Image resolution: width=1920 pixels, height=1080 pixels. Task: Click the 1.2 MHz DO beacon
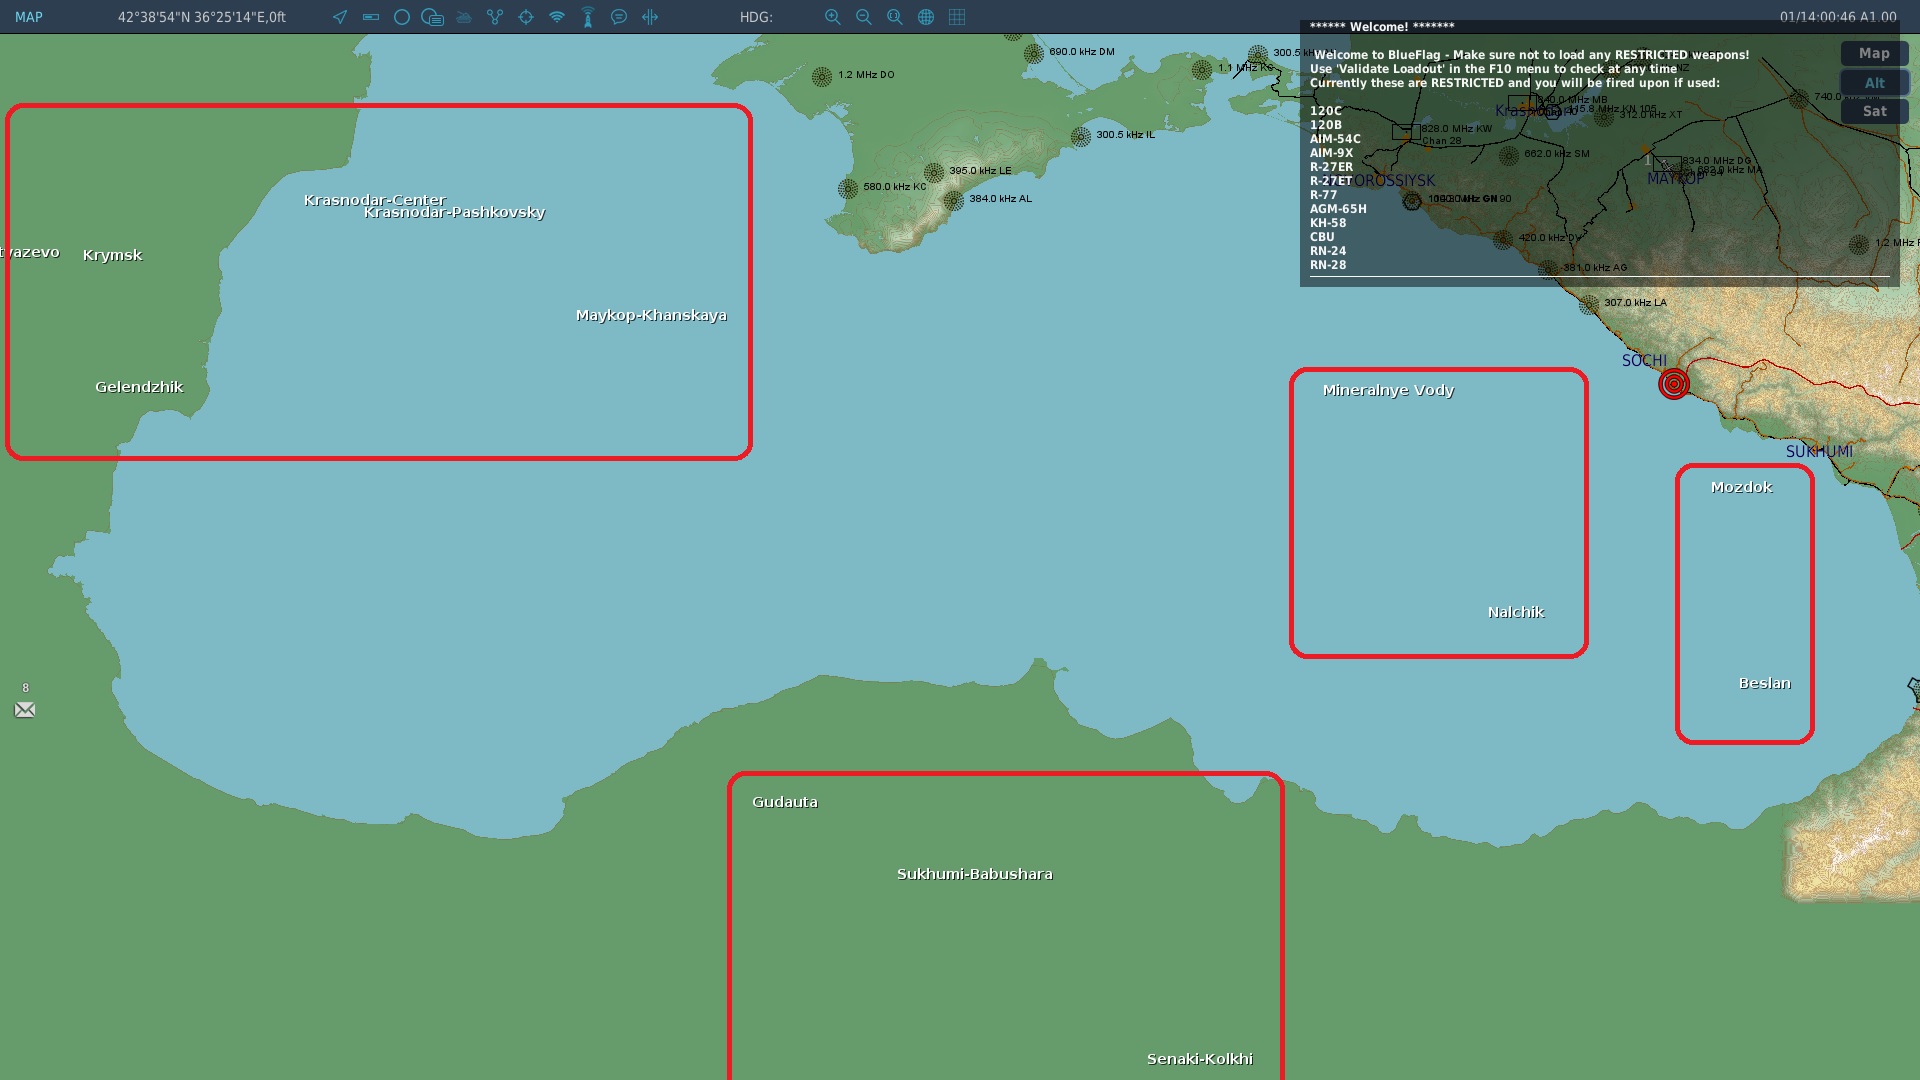(x=822, y=76)
